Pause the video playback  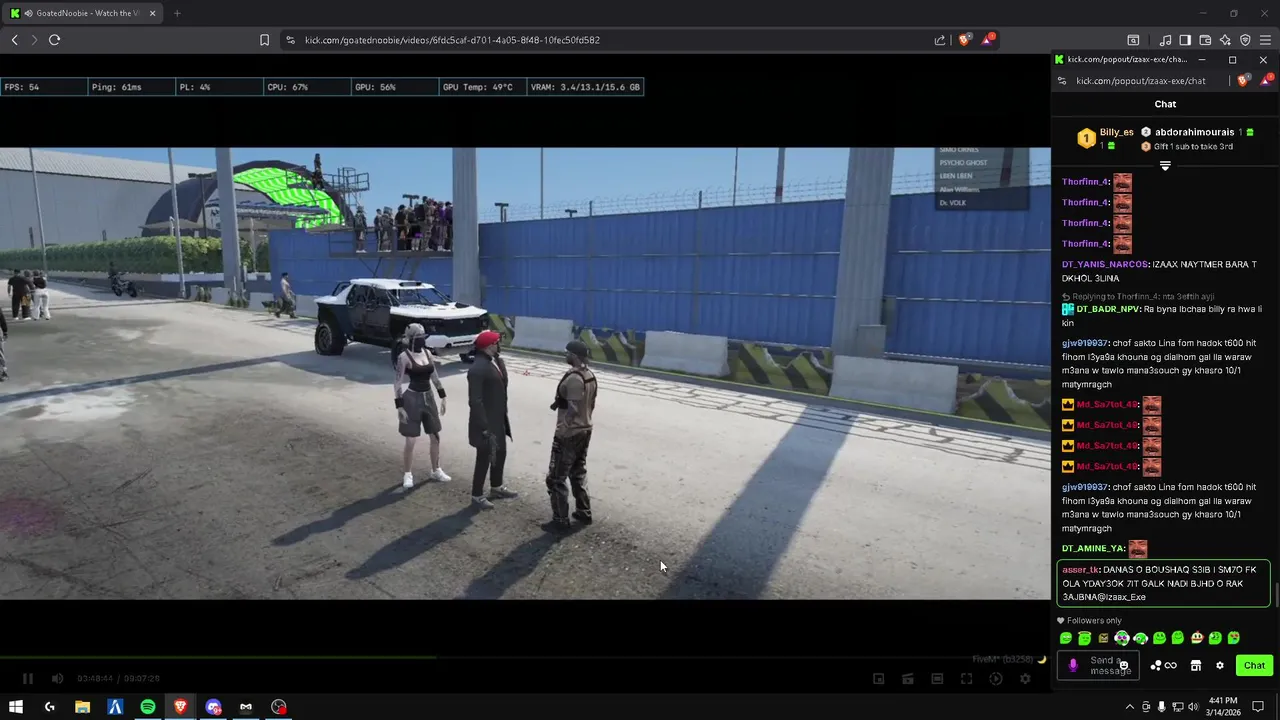coord(28,678)
